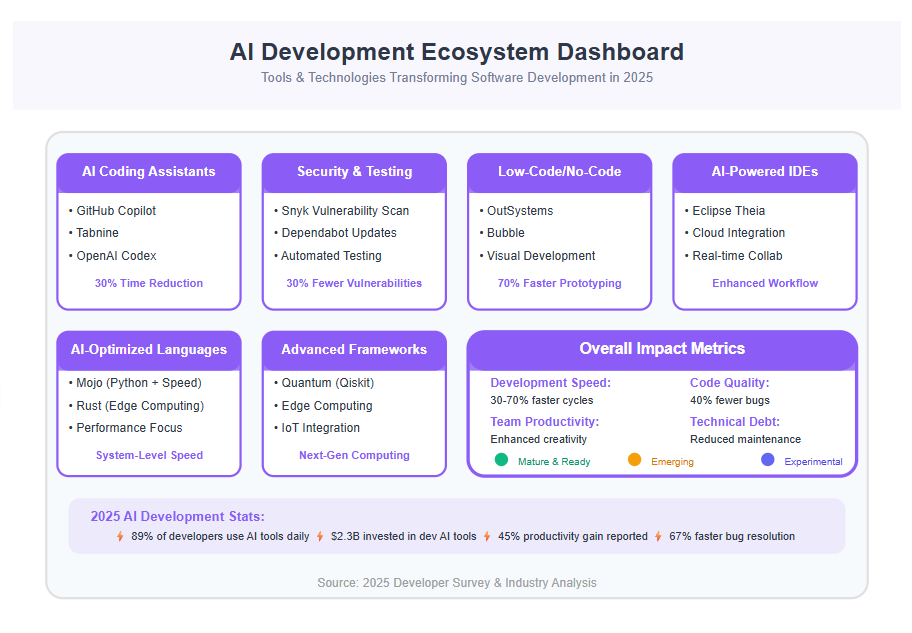Click the Quantum (Qiskit) item
The width and height of the screenshot is (912, 633).
point(324,383)
